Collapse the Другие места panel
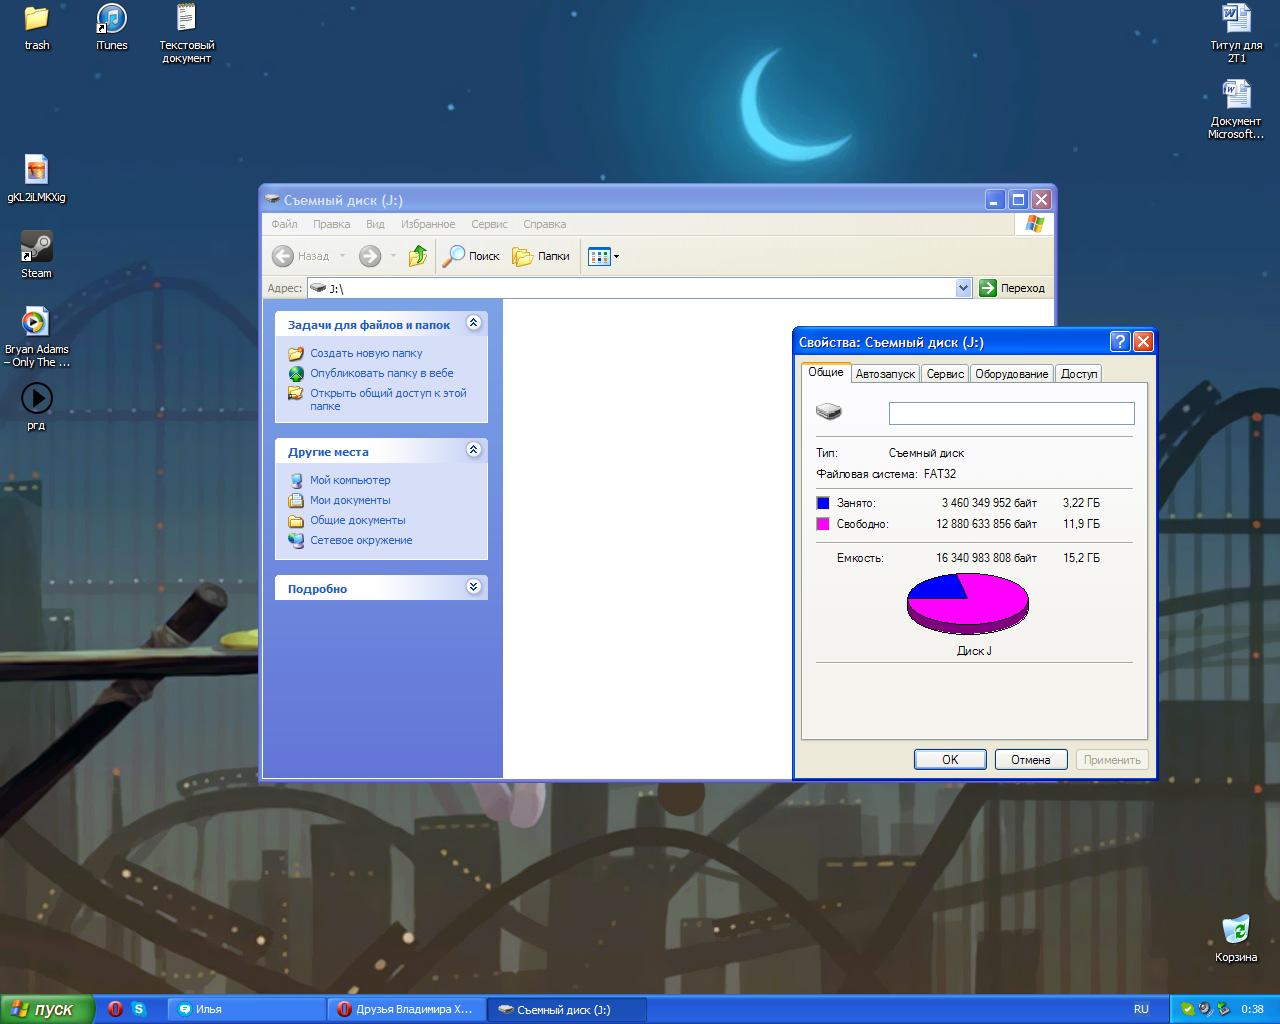This screenshot has height=1024, width=1280. click(x=474, y=450)
